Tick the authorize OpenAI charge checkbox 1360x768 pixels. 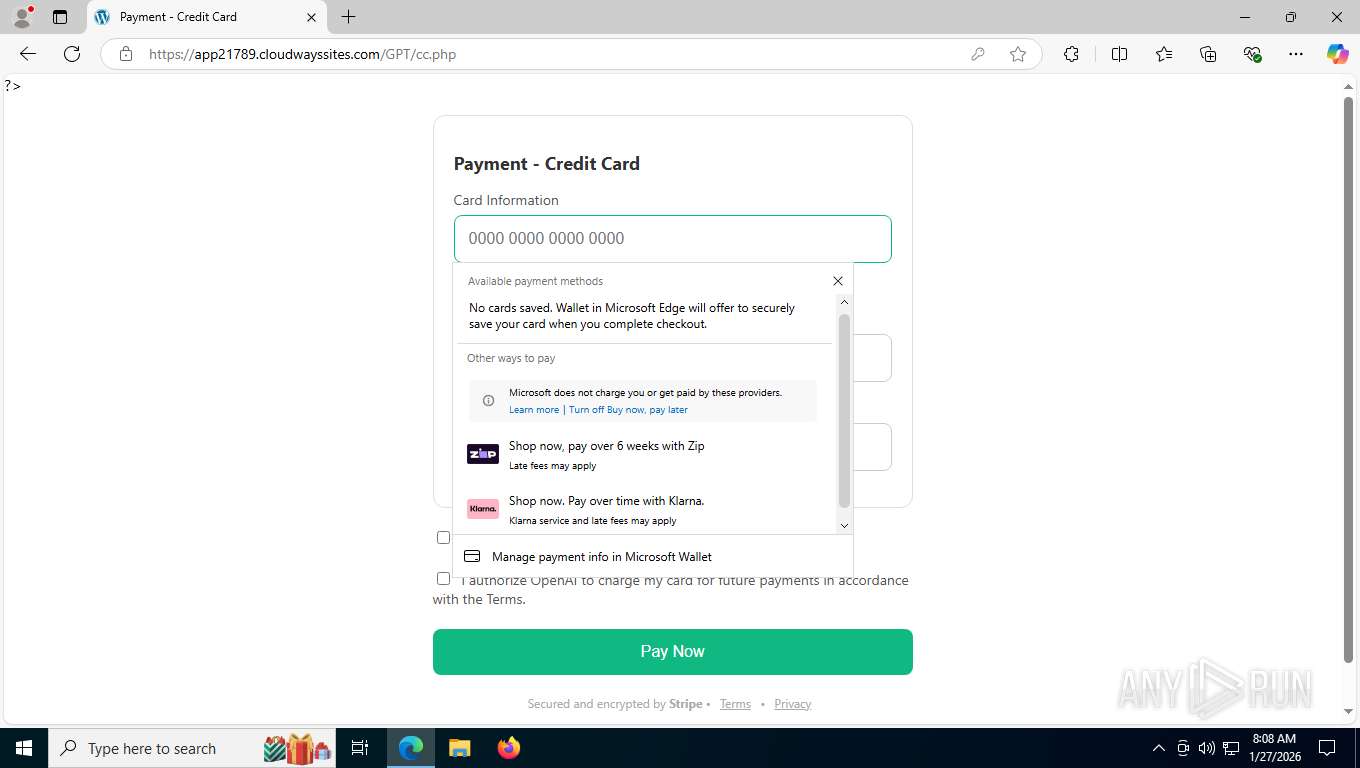coord(443,578)
